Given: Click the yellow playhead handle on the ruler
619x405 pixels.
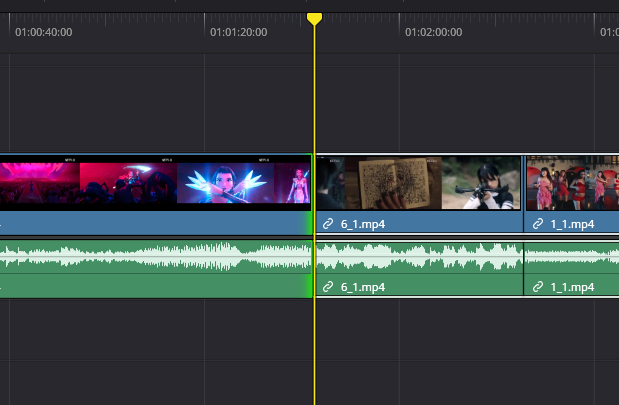Looking at the screenshot, I should click(314, 19).
